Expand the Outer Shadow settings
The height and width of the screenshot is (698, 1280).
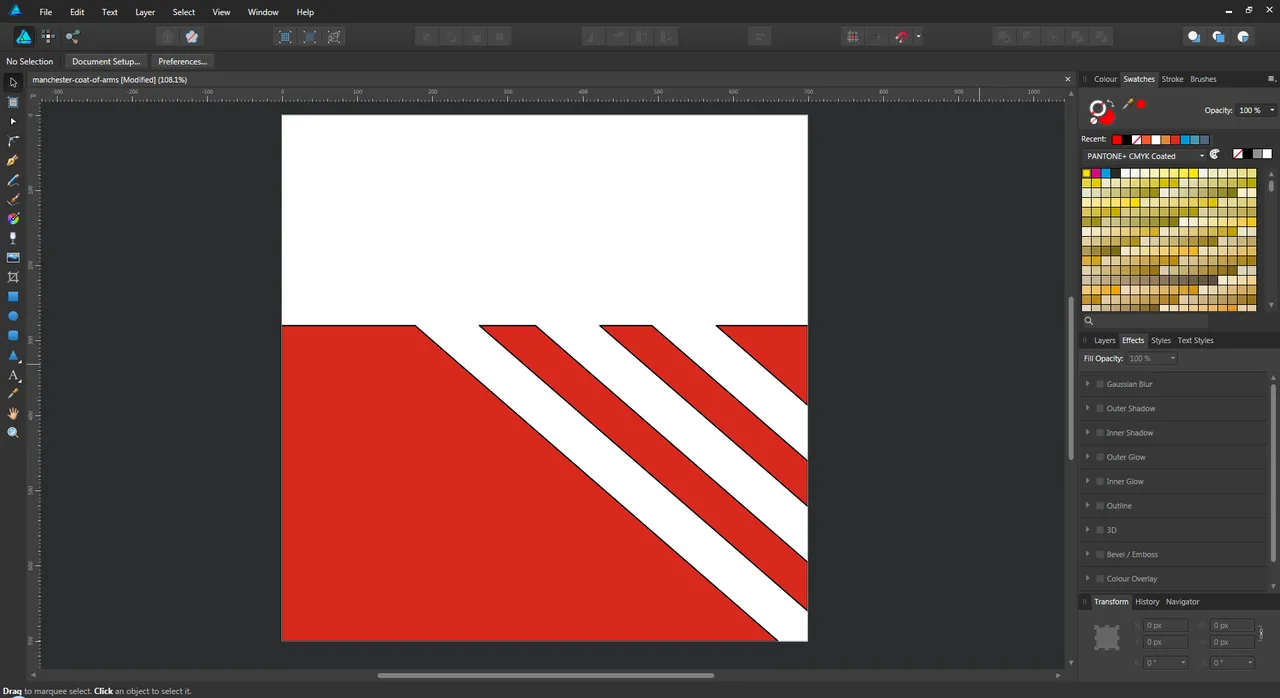(x=1088, y=408)
